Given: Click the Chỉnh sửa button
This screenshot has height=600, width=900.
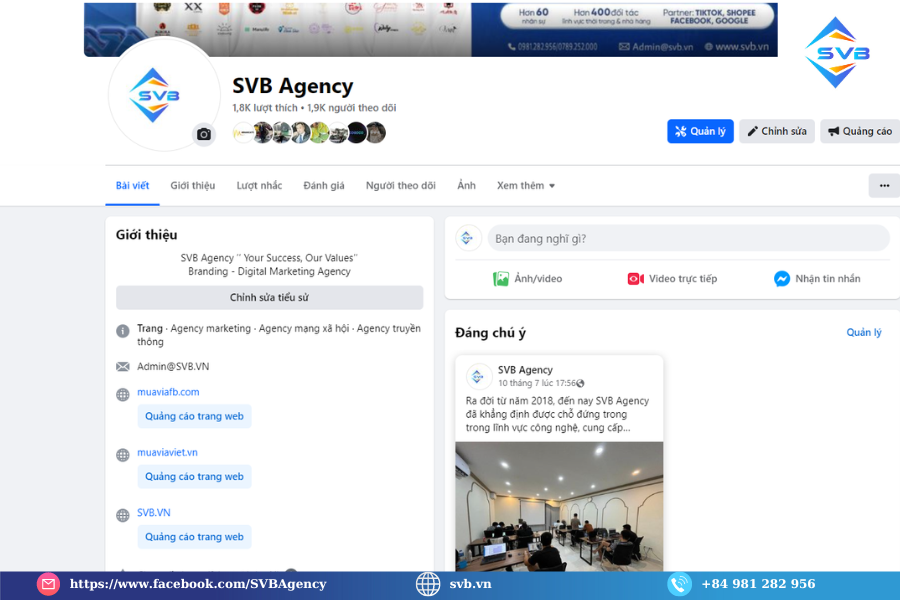Looking at the screenshot, I should (777, 131).
